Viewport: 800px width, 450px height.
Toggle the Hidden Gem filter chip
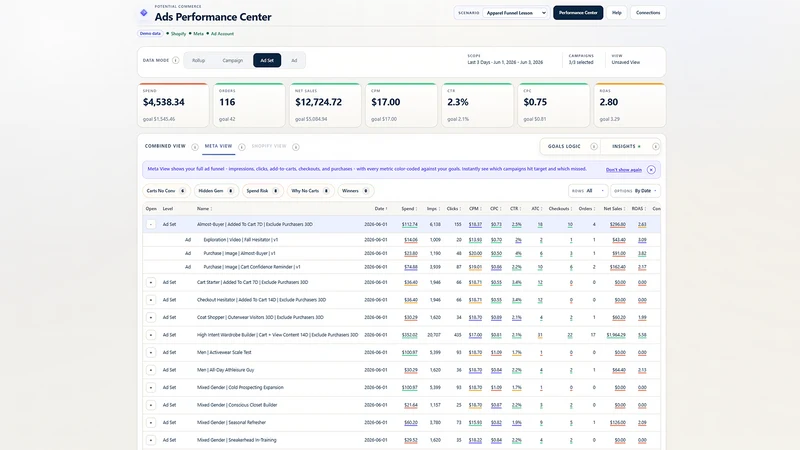point(216,191)
